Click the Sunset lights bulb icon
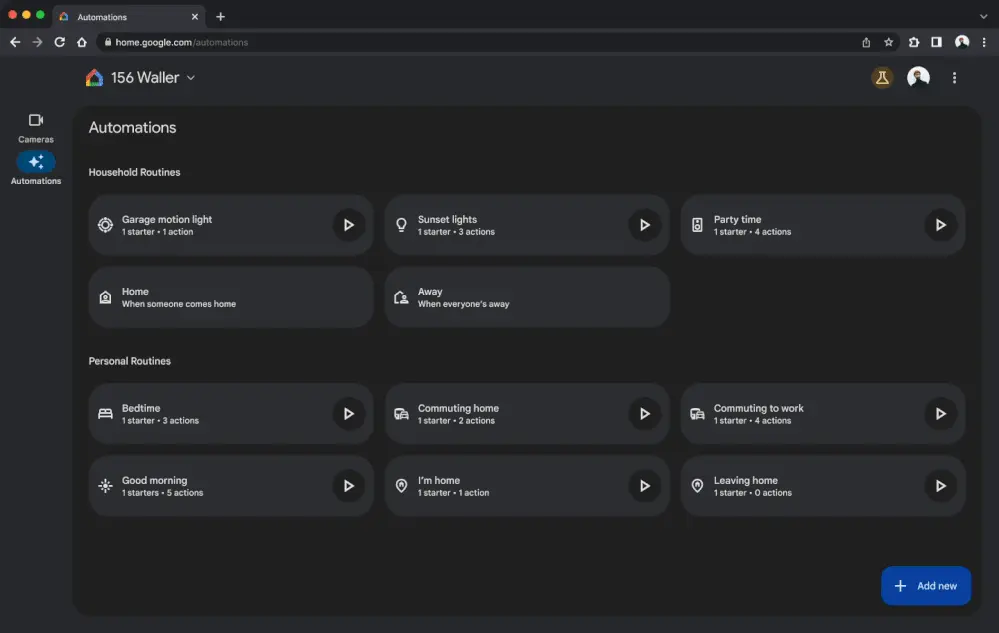999x633 pixels. [x=401, y=225]
